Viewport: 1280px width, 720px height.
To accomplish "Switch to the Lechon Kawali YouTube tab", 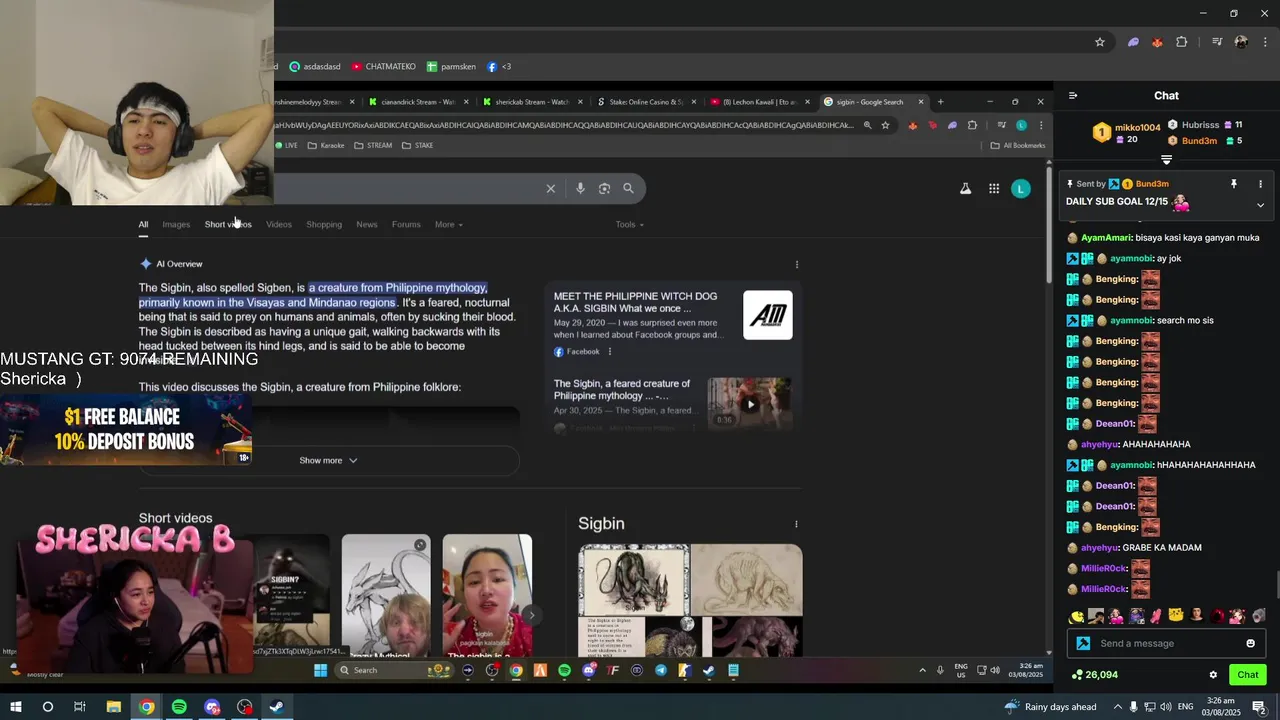I will pos(758,102).
